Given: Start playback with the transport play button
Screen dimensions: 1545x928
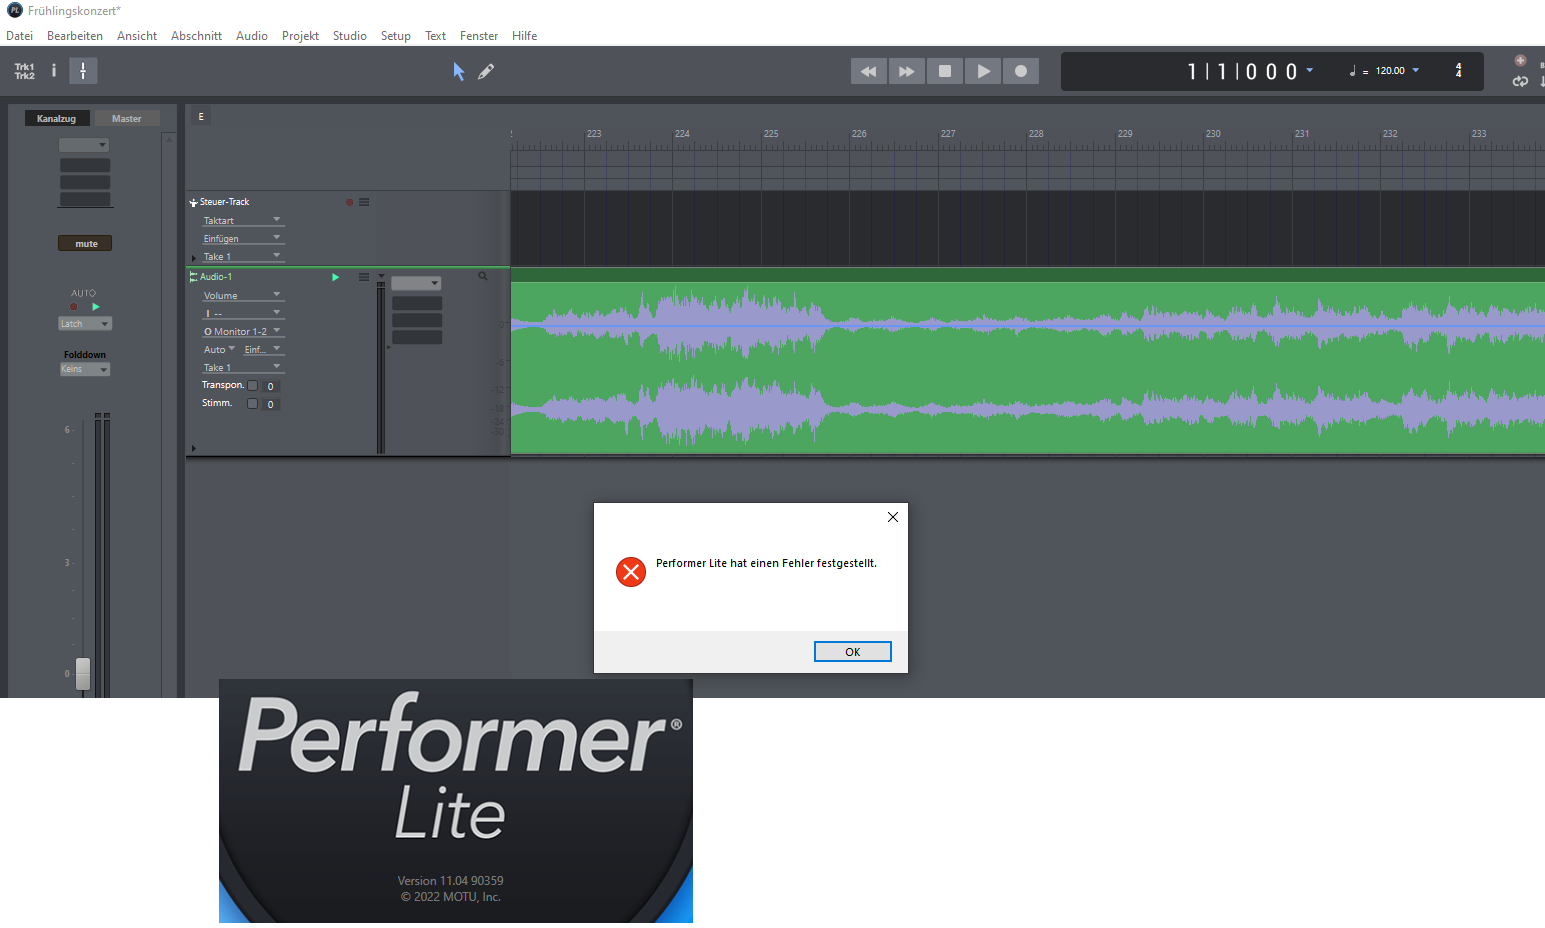Looking at the screenshot, I should (983, 71).
